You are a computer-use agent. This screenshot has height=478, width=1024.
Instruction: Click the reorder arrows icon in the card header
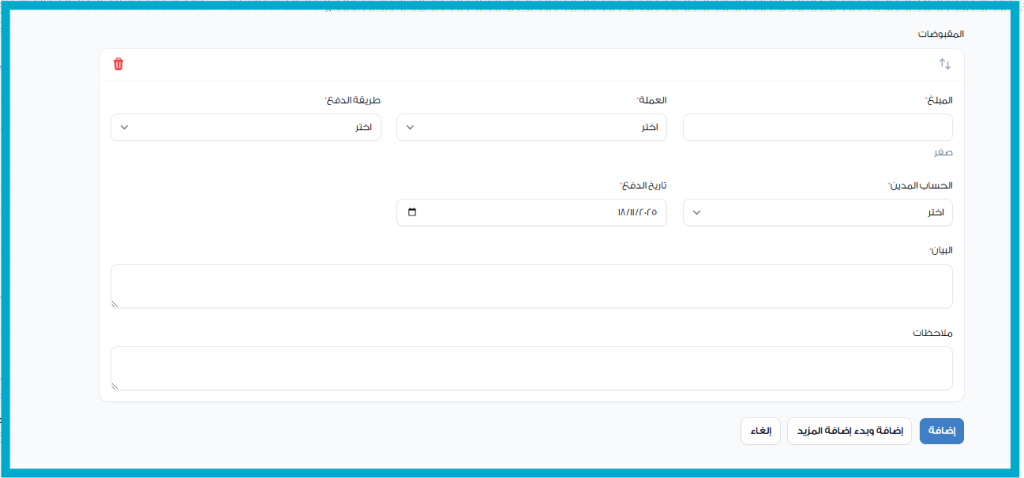click(x=944, y=64)
